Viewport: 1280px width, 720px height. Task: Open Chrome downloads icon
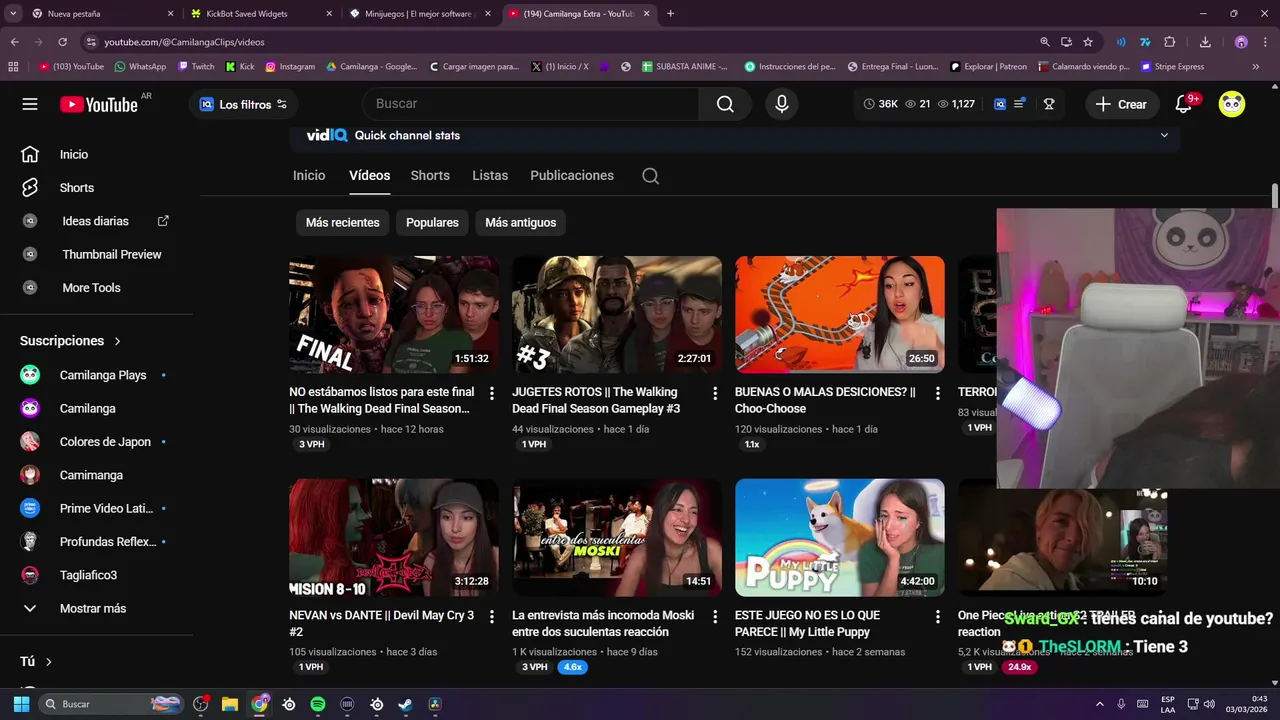click(1205, 42)
